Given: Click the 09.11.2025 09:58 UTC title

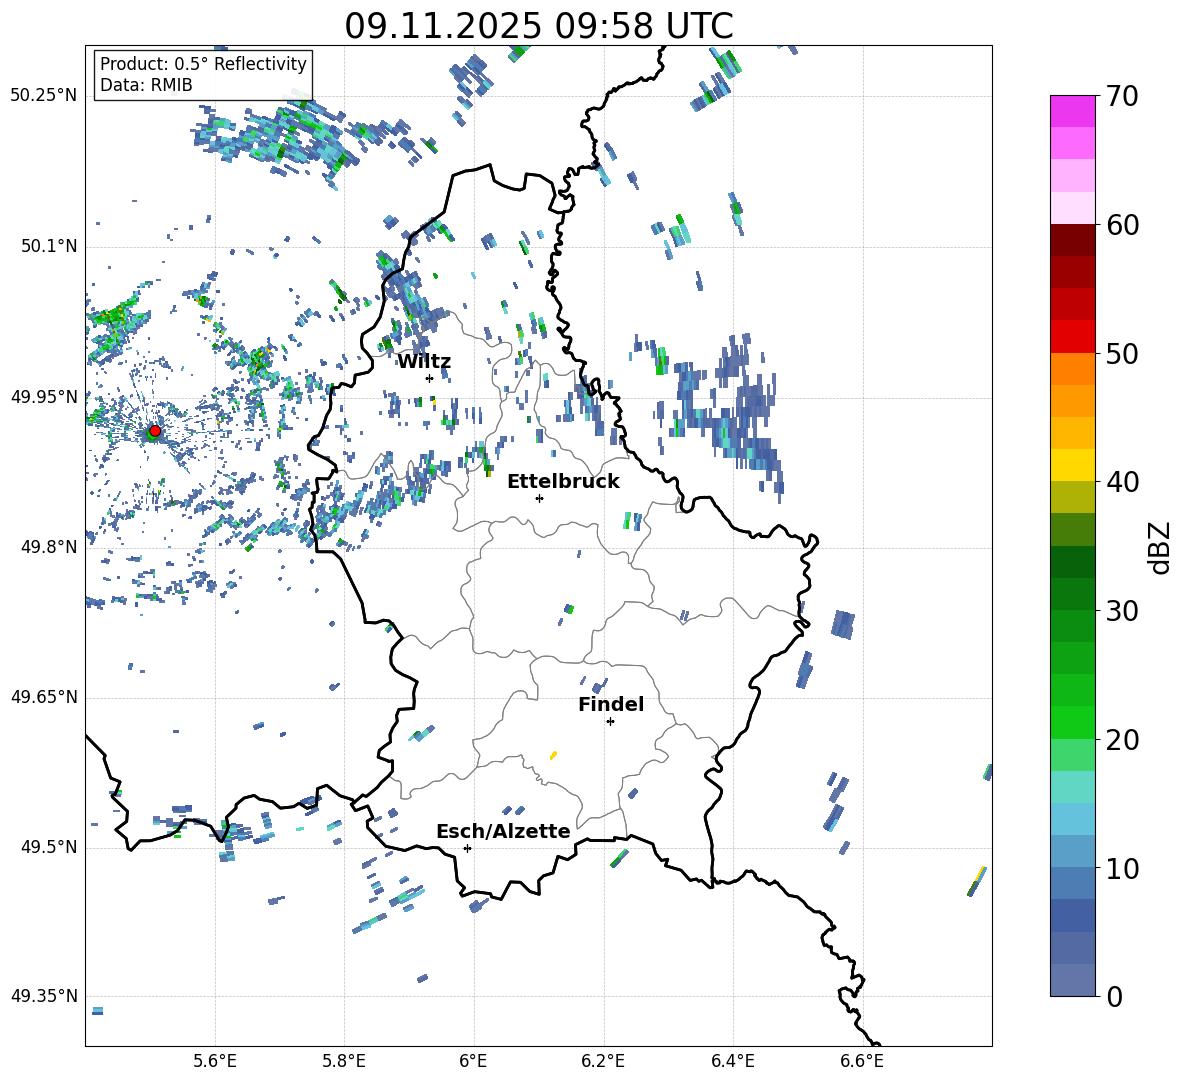Looking at the screenshot, I should [539, 26].
